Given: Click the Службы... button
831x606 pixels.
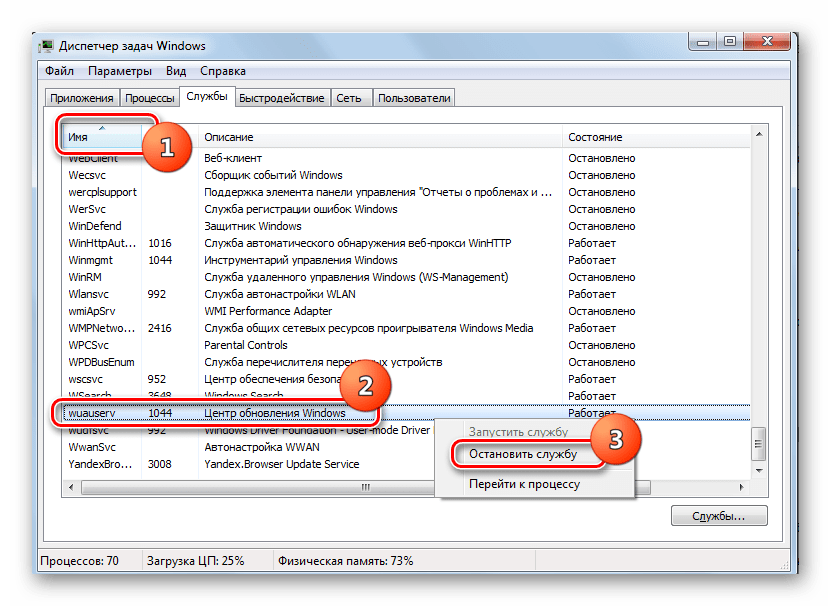Looking at the screenshot, I should click(x=719, y=516).
